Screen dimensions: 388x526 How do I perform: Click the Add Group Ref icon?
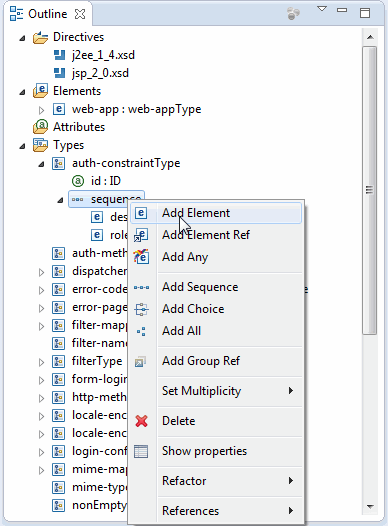(140, 361)
